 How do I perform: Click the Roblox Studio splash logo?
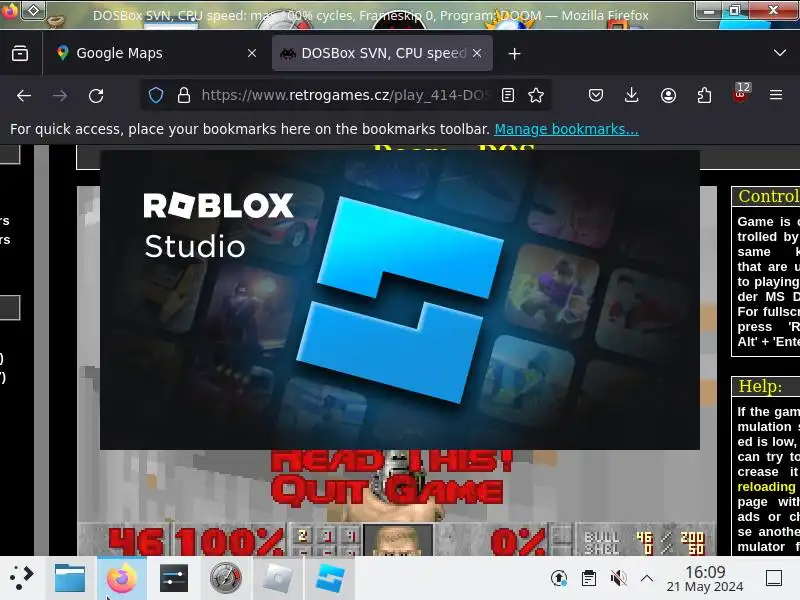click(399, 299)
